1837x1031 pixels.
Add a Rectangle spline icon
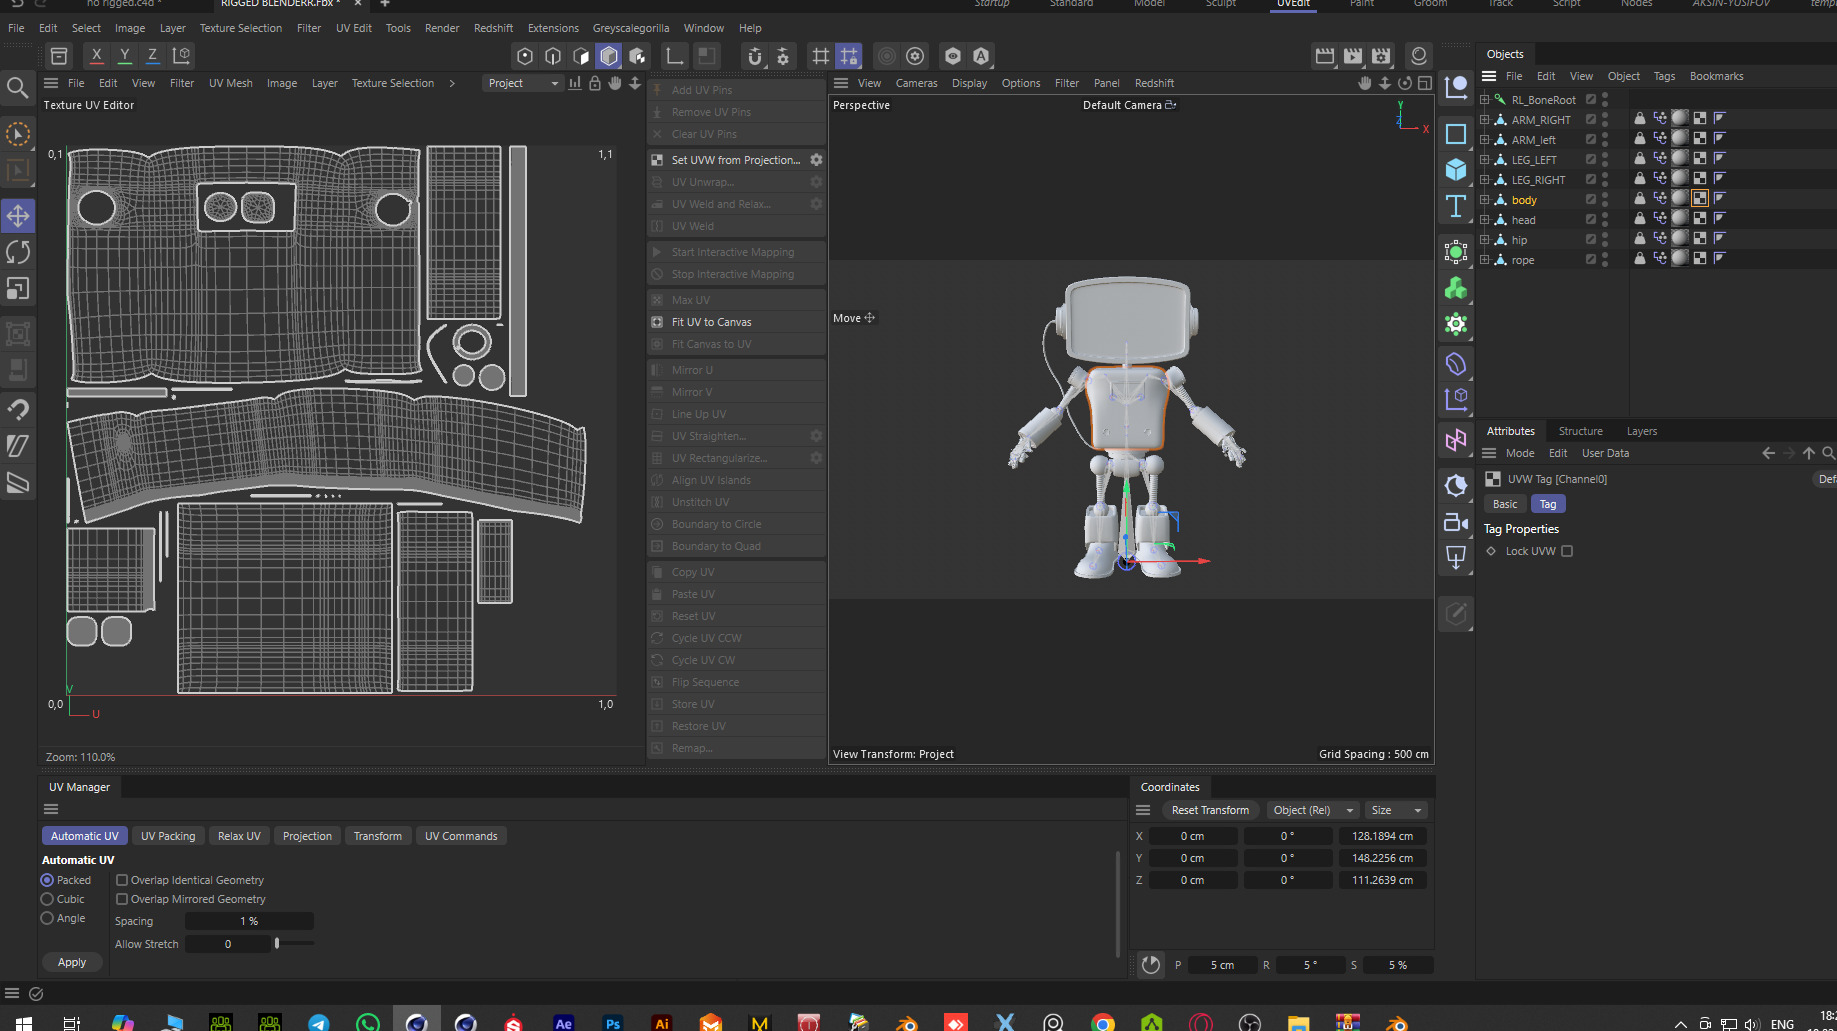click(x=1456, y=134)
